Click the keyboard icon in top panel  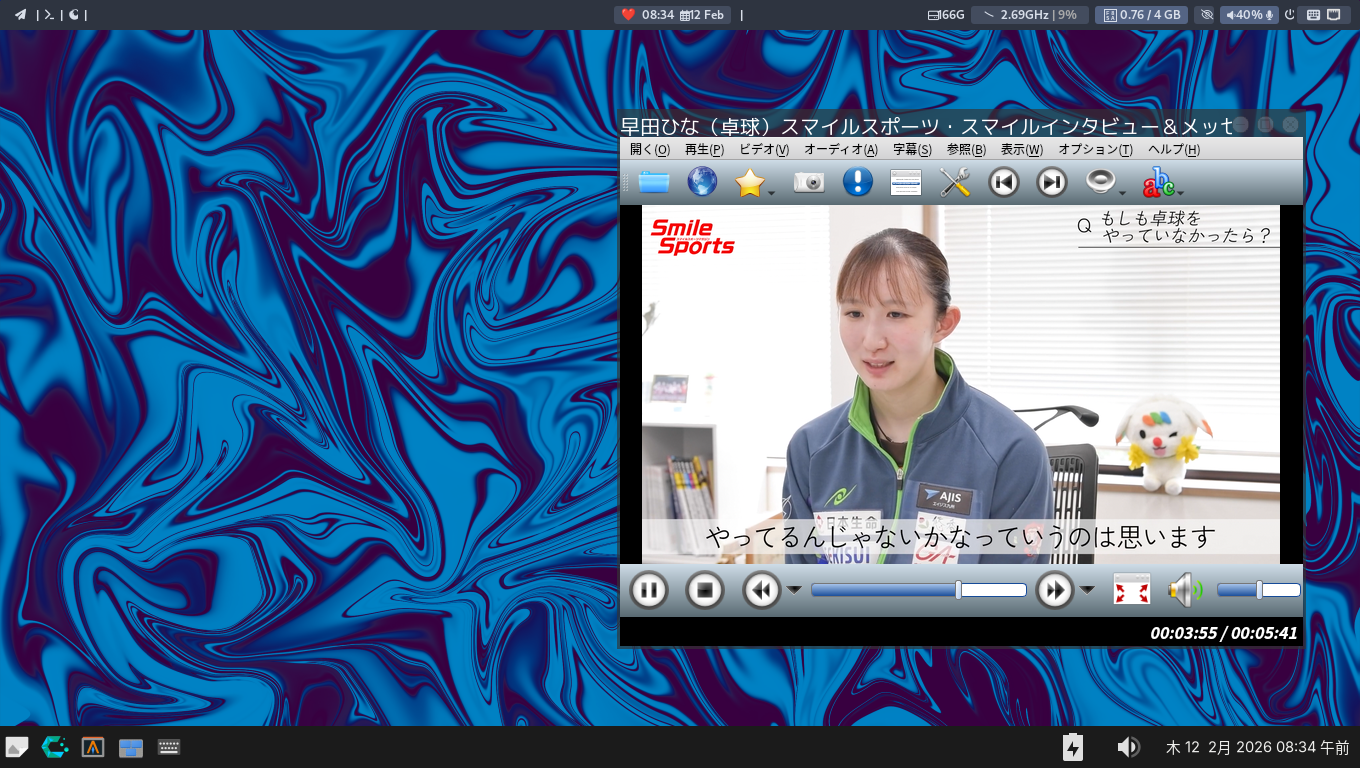[x=1313, y=15]
